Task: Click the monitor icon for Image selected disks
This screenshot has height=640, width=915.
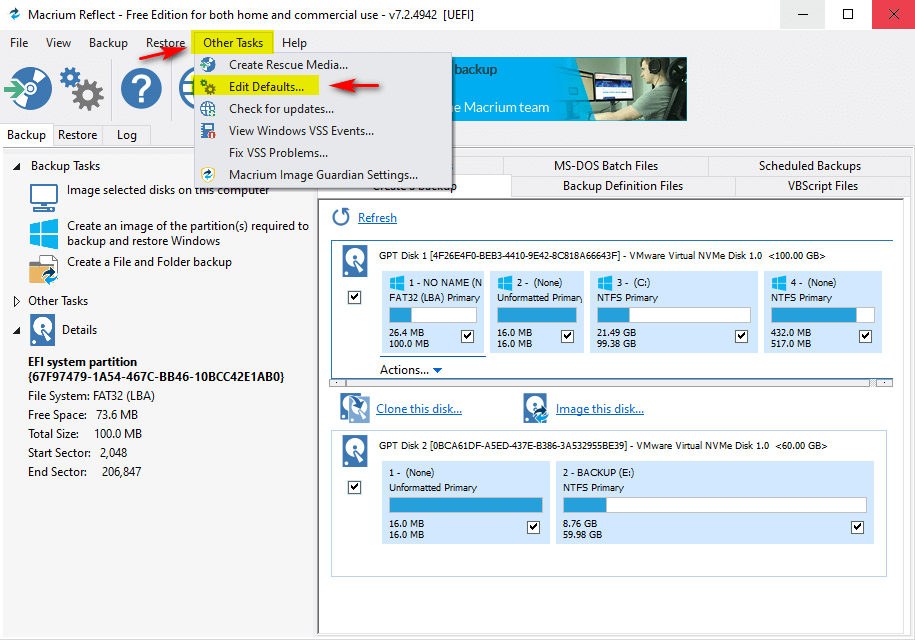Action: point(44,198)
